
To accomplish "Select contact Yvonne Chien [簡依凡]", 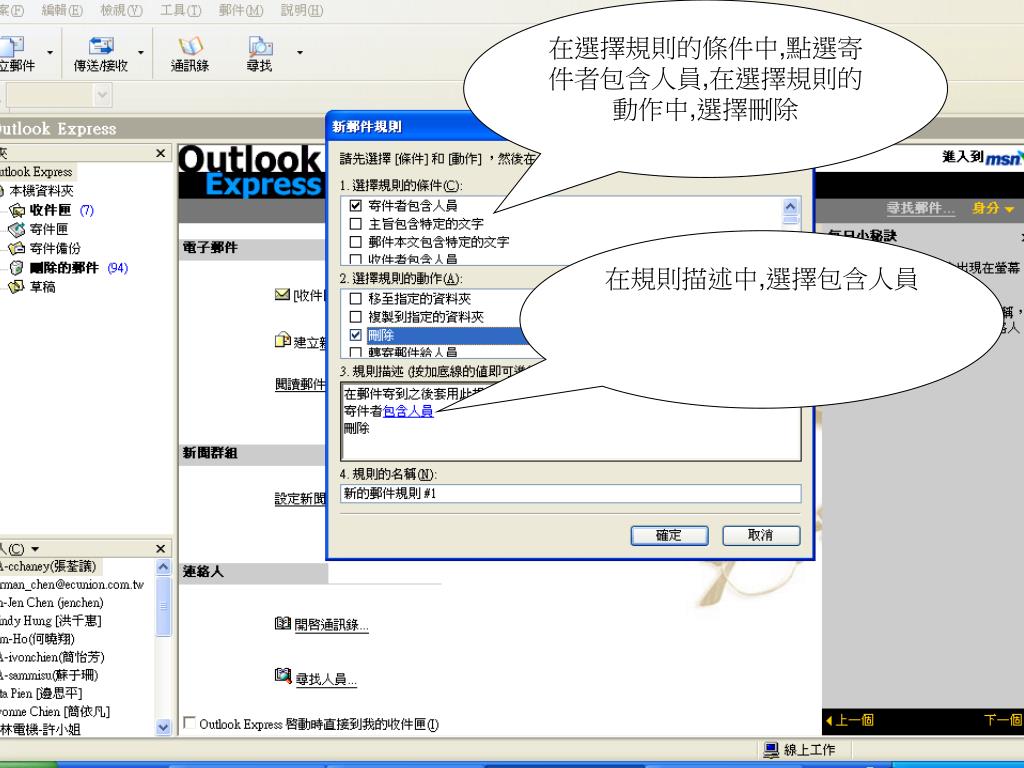I will (x=55, y=711).
